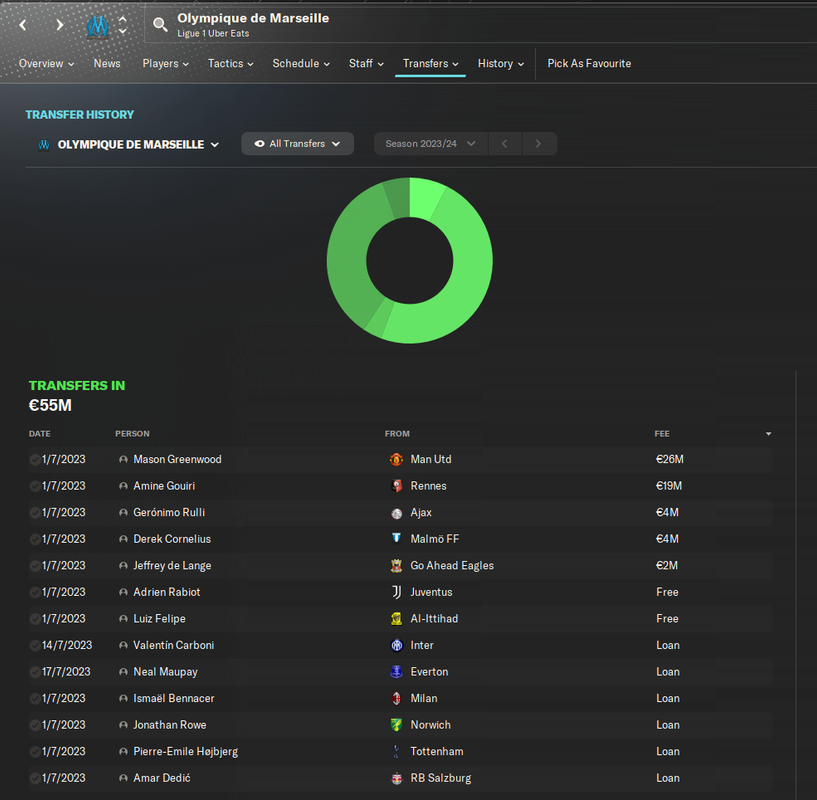Click Juventus club crest
The height and width of the screenshot is (800, 817).
[x=397, y=592]
